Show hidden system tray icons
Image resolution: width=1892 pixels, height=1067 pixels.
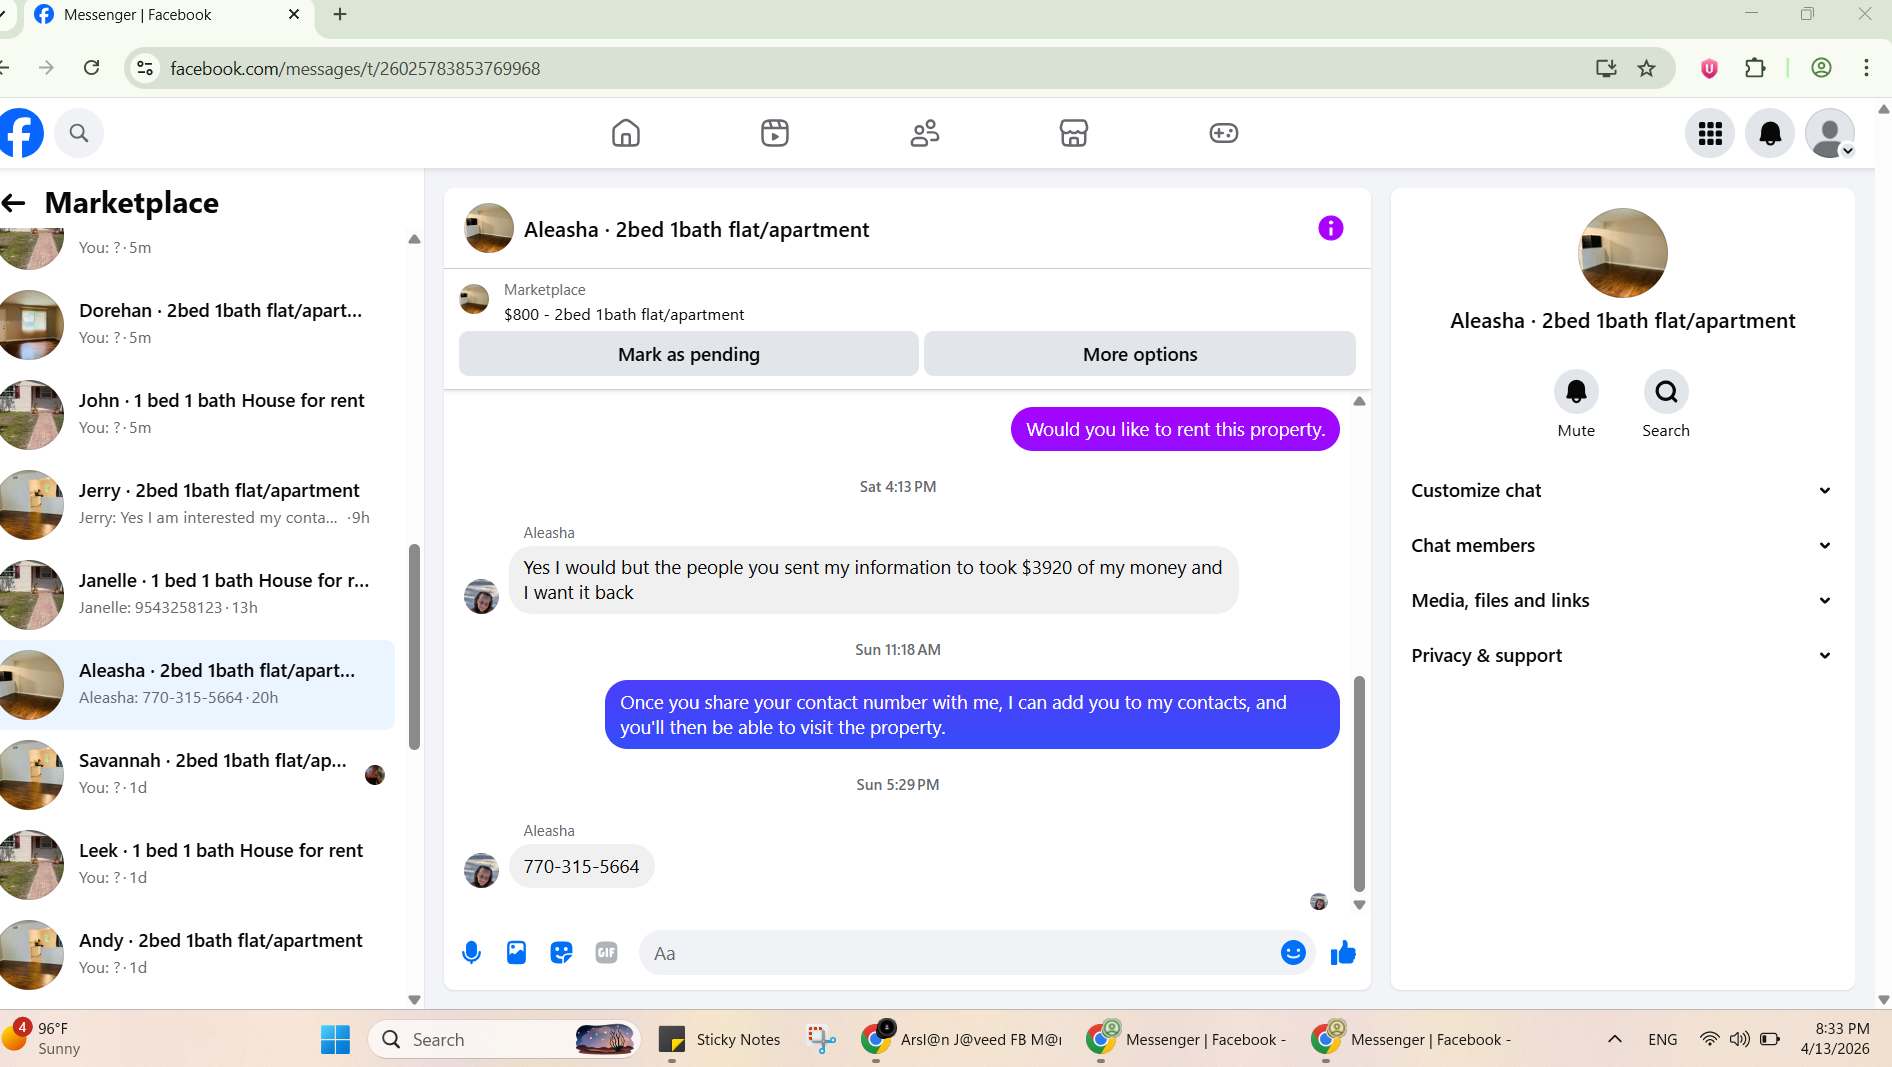(x=1614, y=1039)
